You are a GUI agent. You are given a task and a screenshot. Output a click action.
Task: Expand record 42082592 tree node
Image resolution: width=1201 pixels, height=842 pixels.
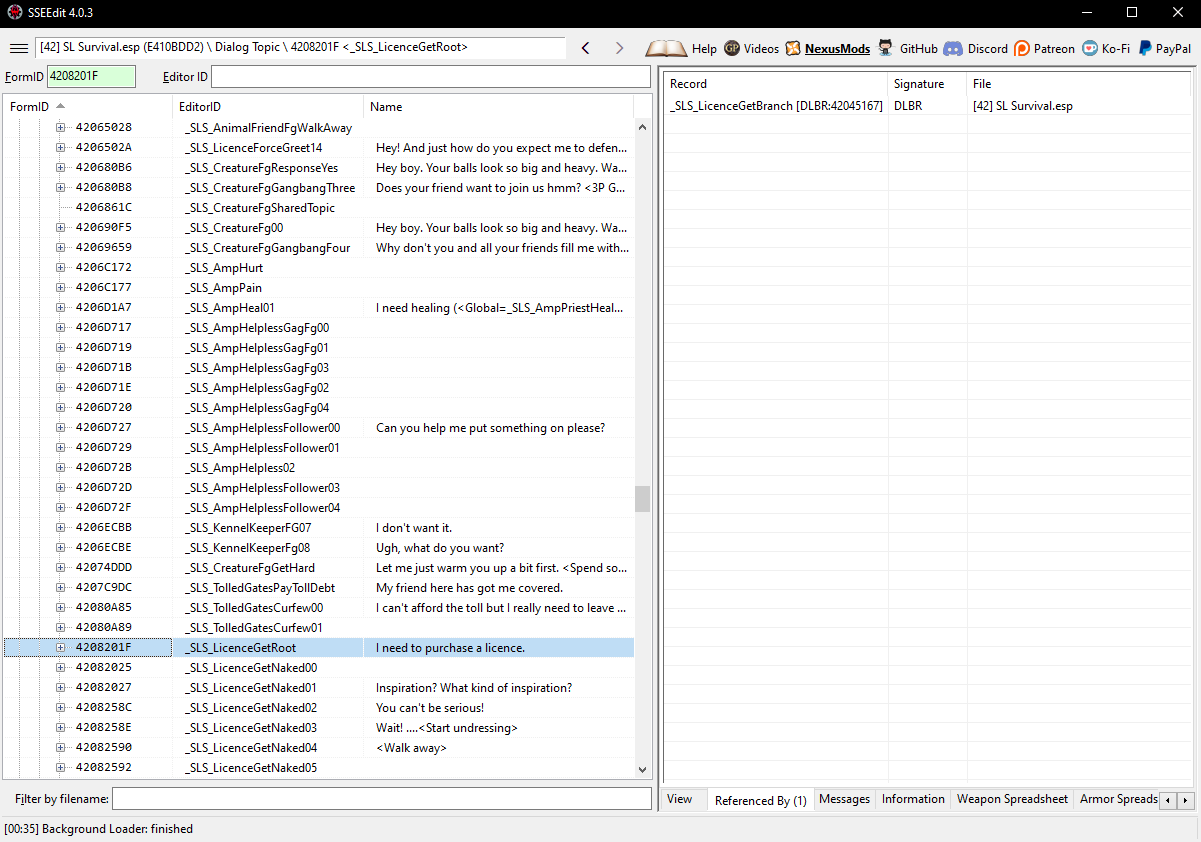click(x=60, y=767)
